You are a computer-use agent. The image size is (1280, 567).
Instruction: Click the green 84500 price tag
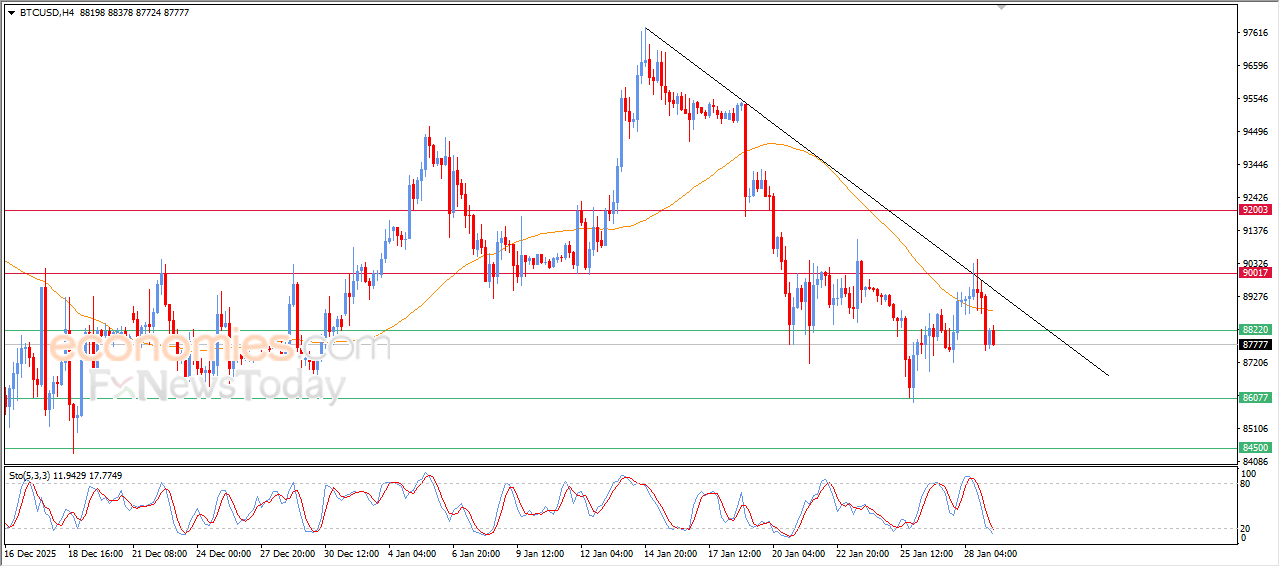(1255, 447)
